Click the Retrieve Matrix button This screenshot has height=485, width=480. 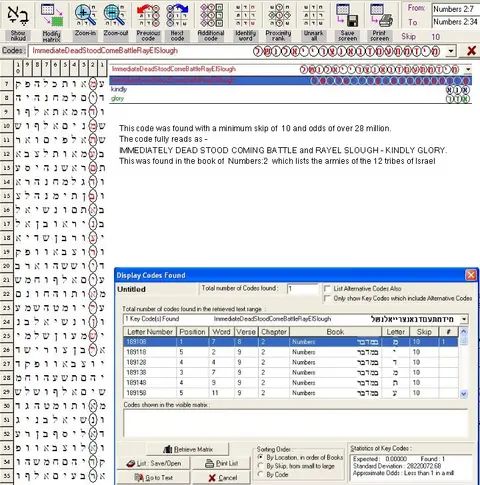tap(188, 449)
